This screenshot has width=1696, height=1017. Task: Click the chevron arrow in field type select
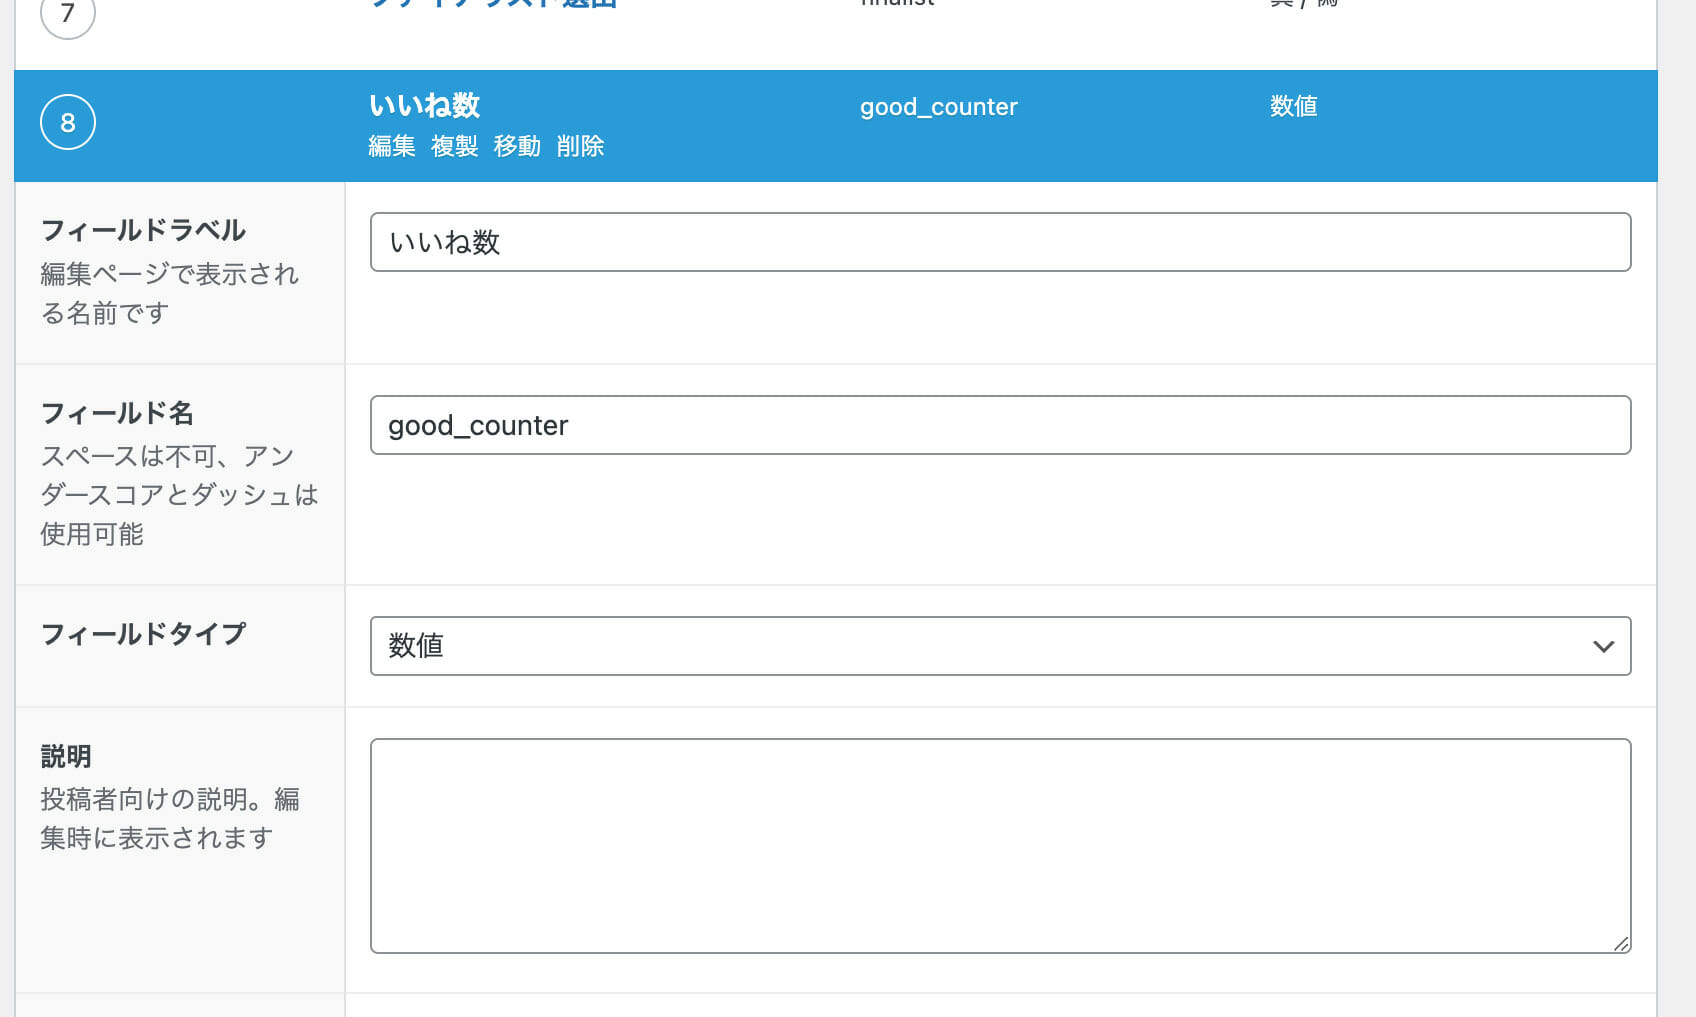1603,647
